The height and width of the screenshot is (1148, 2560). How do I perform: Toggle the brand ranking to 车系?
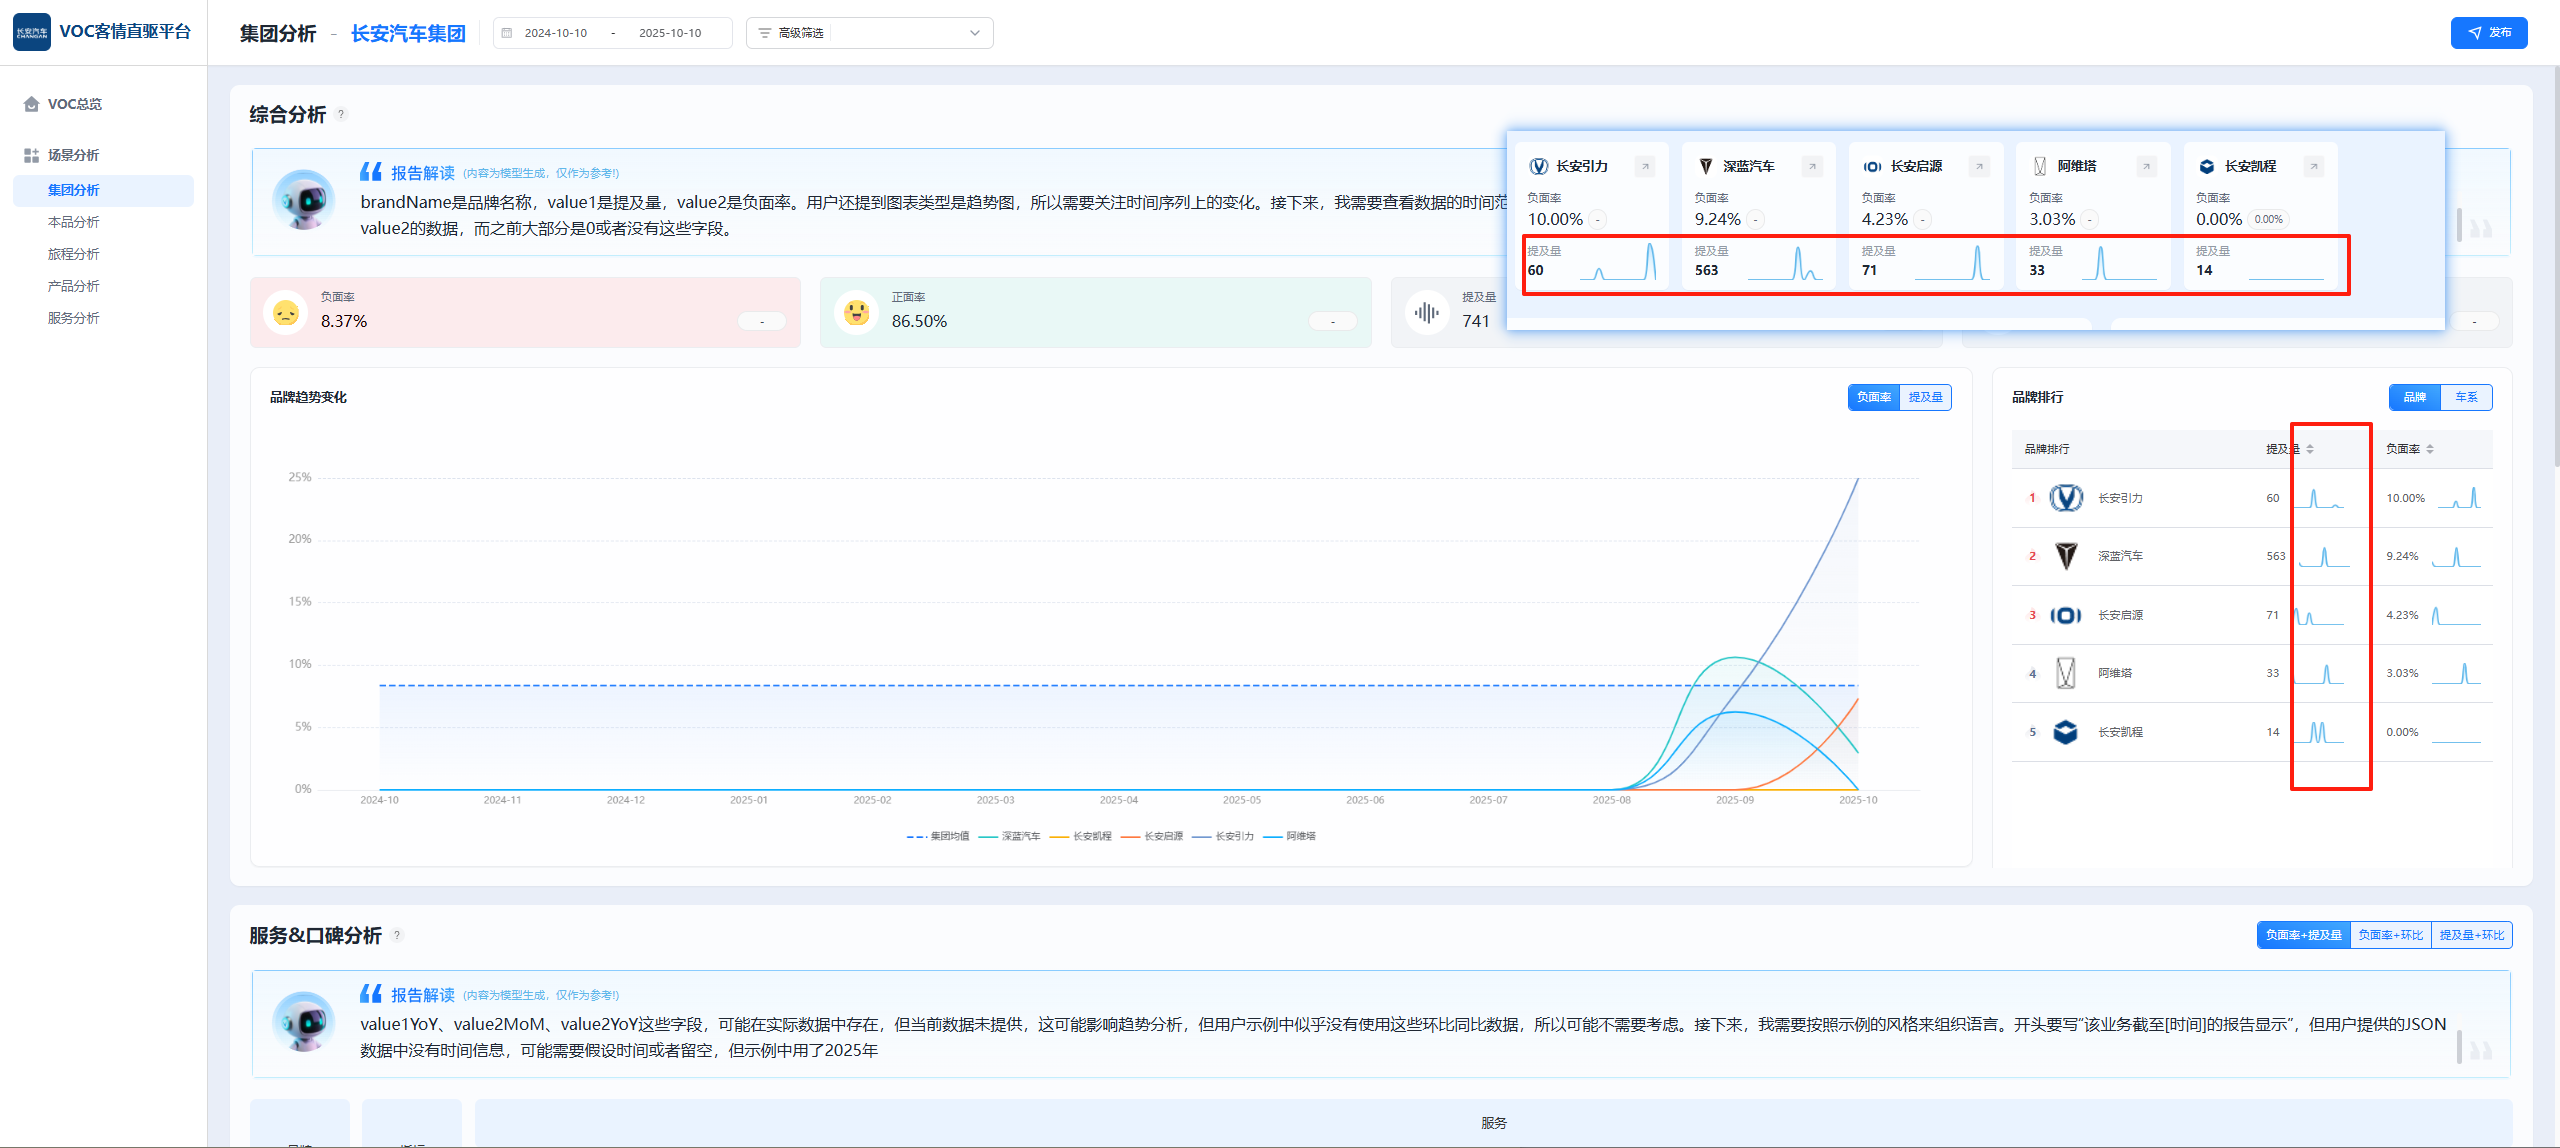click(2466, 398)
